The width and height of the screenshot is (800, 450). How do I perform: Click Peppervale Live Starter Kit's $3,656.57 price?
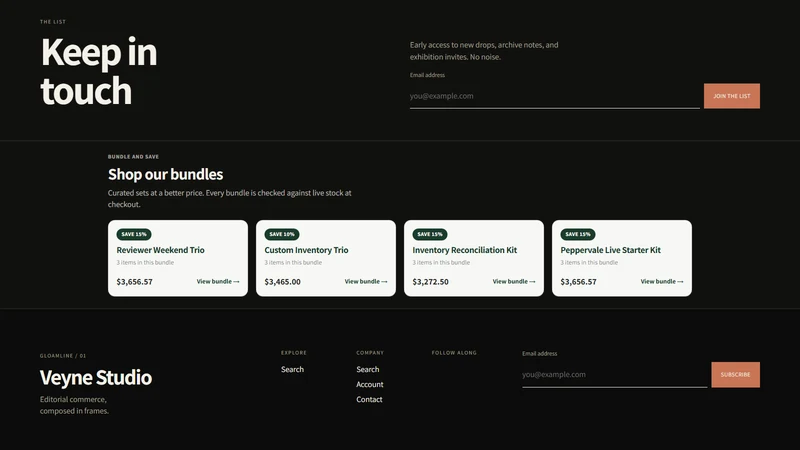point(578,282)
